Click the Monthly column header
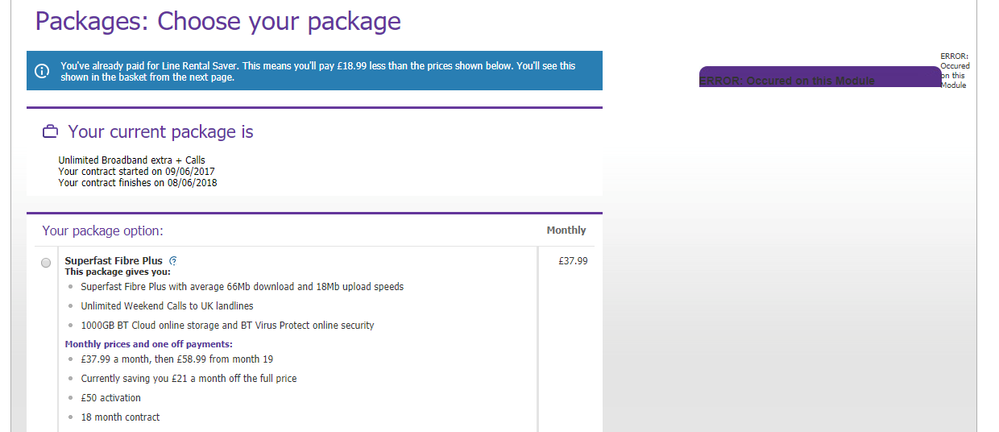 (566, 230)
